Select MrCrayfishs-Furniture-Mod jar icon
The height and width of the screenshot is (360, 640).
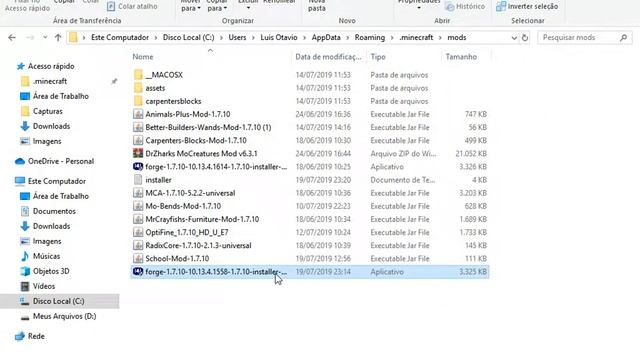(x=138, y=219)
